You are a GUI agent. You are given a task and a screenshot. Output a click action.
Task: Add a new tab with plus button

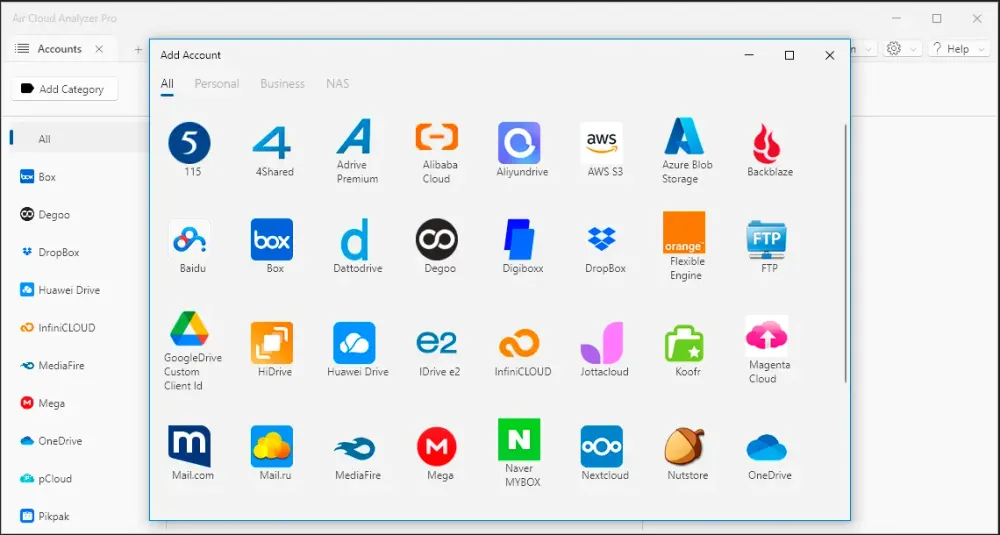(x=138, y=49)
